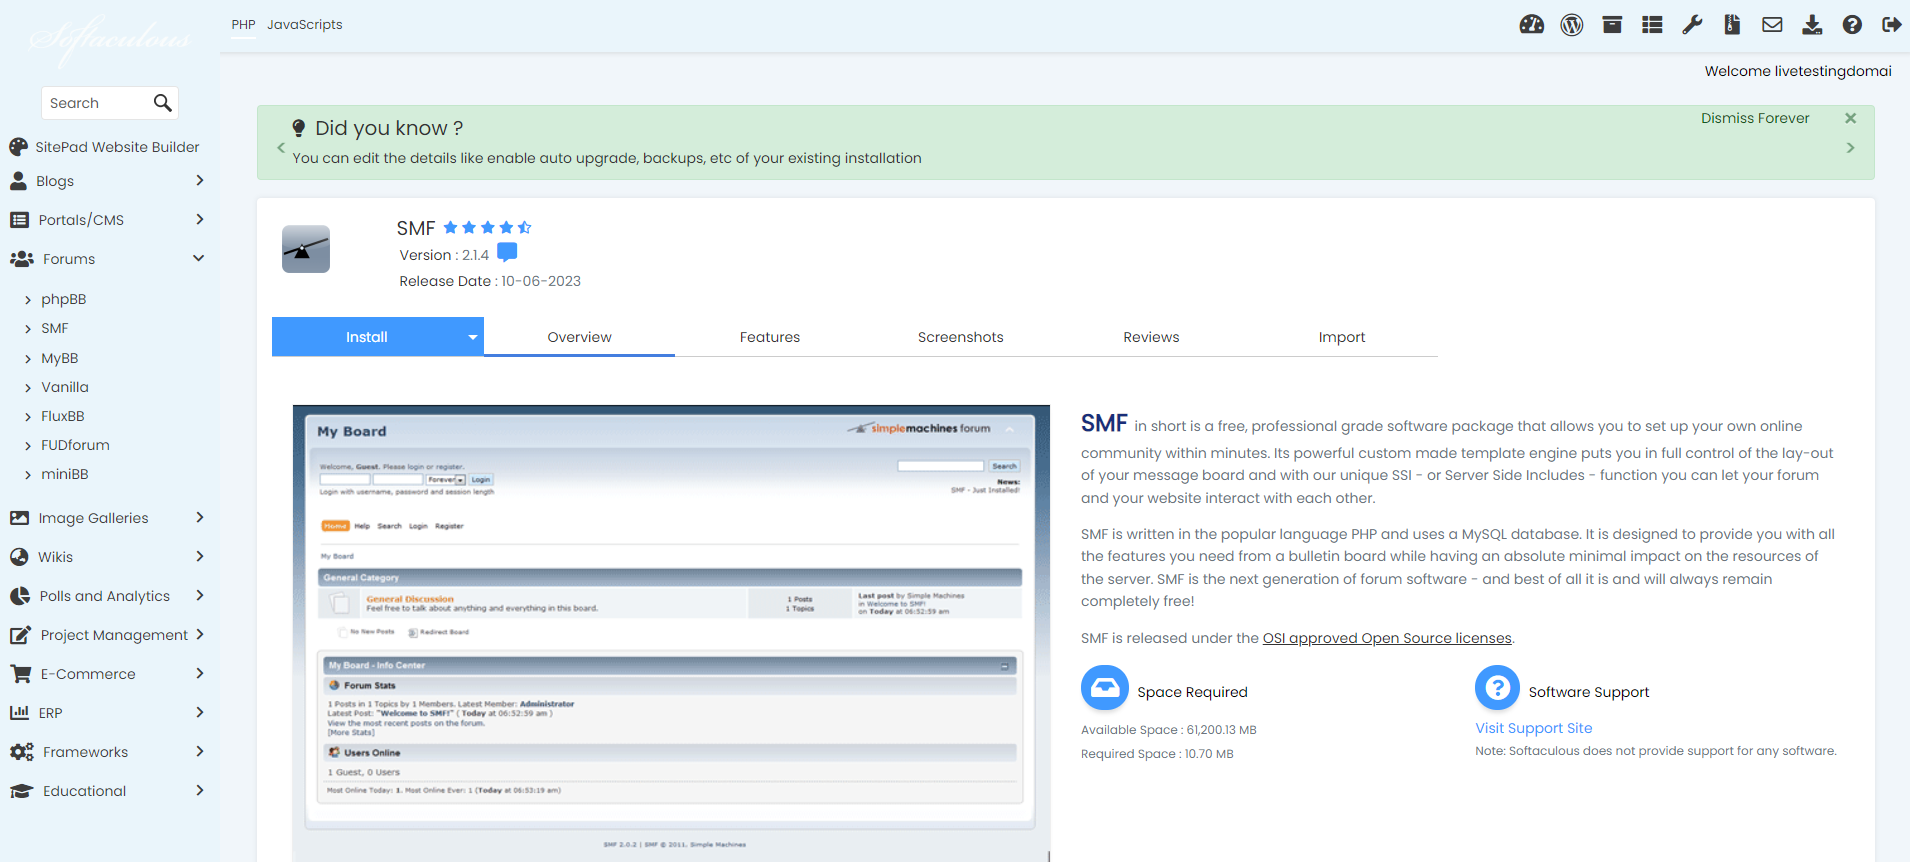Click the Welcome livetestingdomai text
The width and height of the screenshot is (1910, 862).
[1798, 71]
